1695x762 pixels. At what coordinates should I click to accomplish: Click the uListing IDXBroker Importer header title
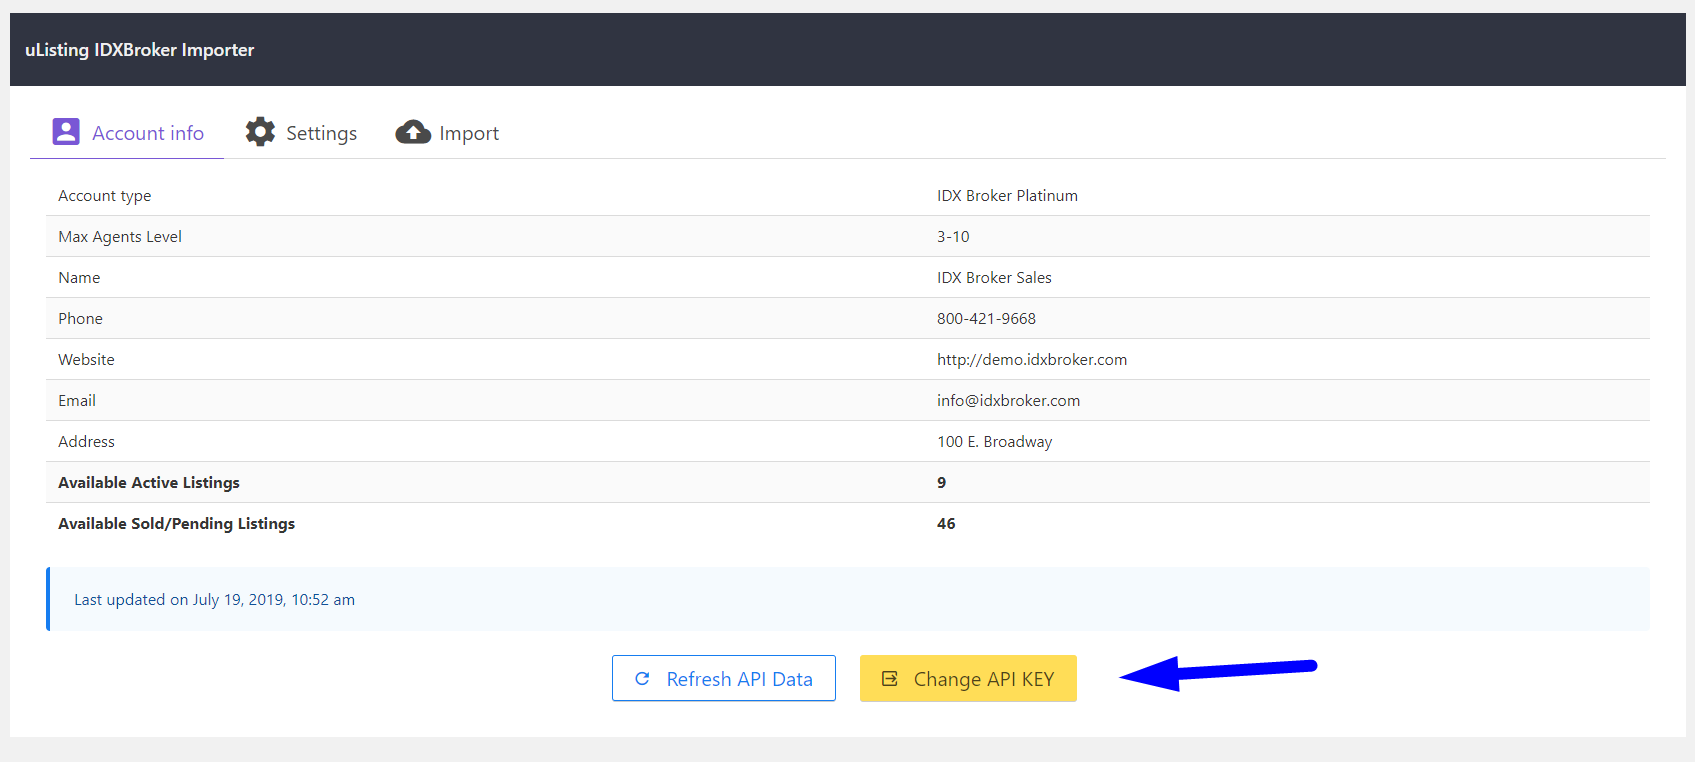pyautogui.click(x=139, y=50)
